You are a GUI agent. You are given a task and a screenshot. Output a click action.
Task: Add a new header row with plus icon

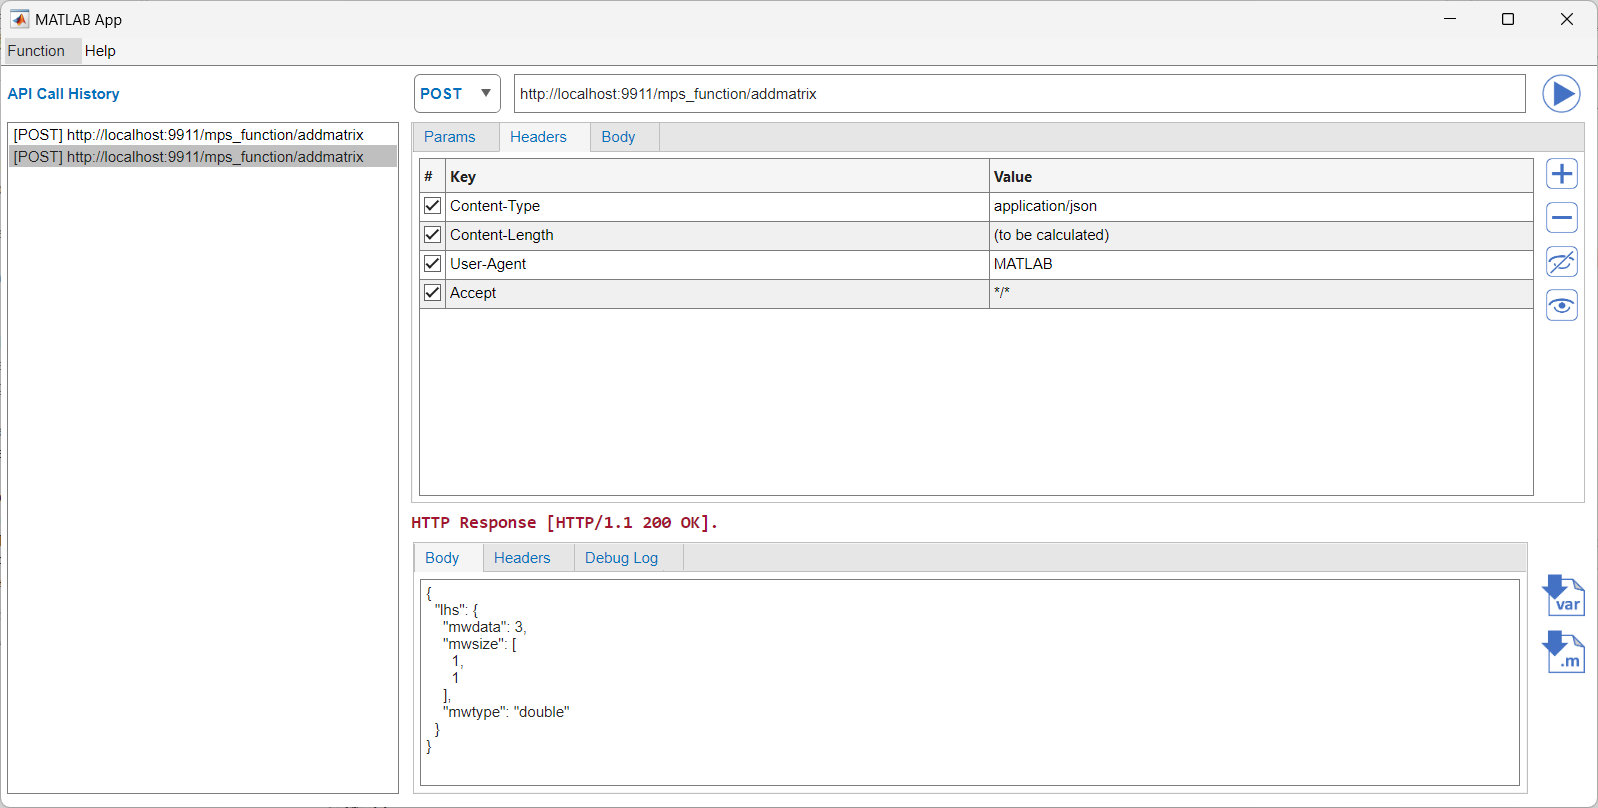[x=1562, y=174]
